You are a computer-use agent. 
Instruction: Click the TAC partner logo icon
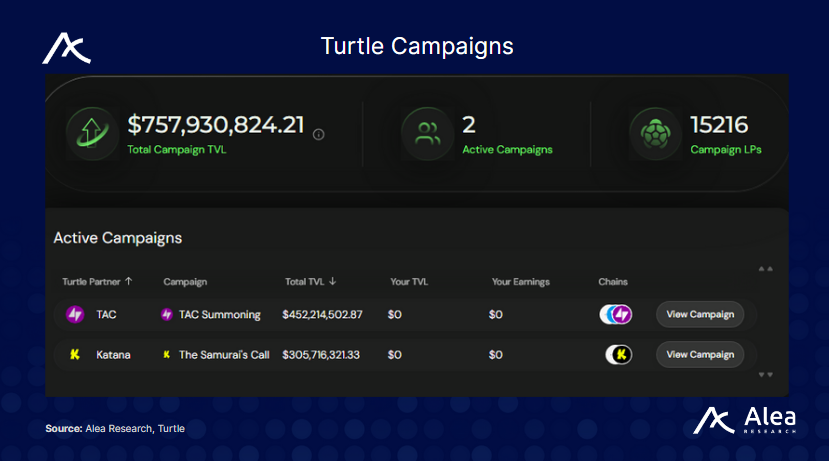click(75, 315)
